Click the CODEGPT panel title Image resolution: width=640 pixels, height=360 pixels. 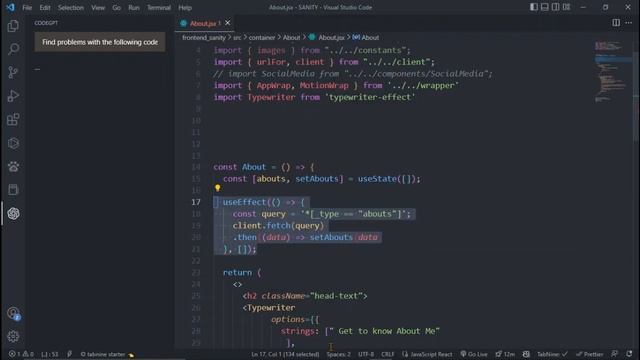click(46, 23)
